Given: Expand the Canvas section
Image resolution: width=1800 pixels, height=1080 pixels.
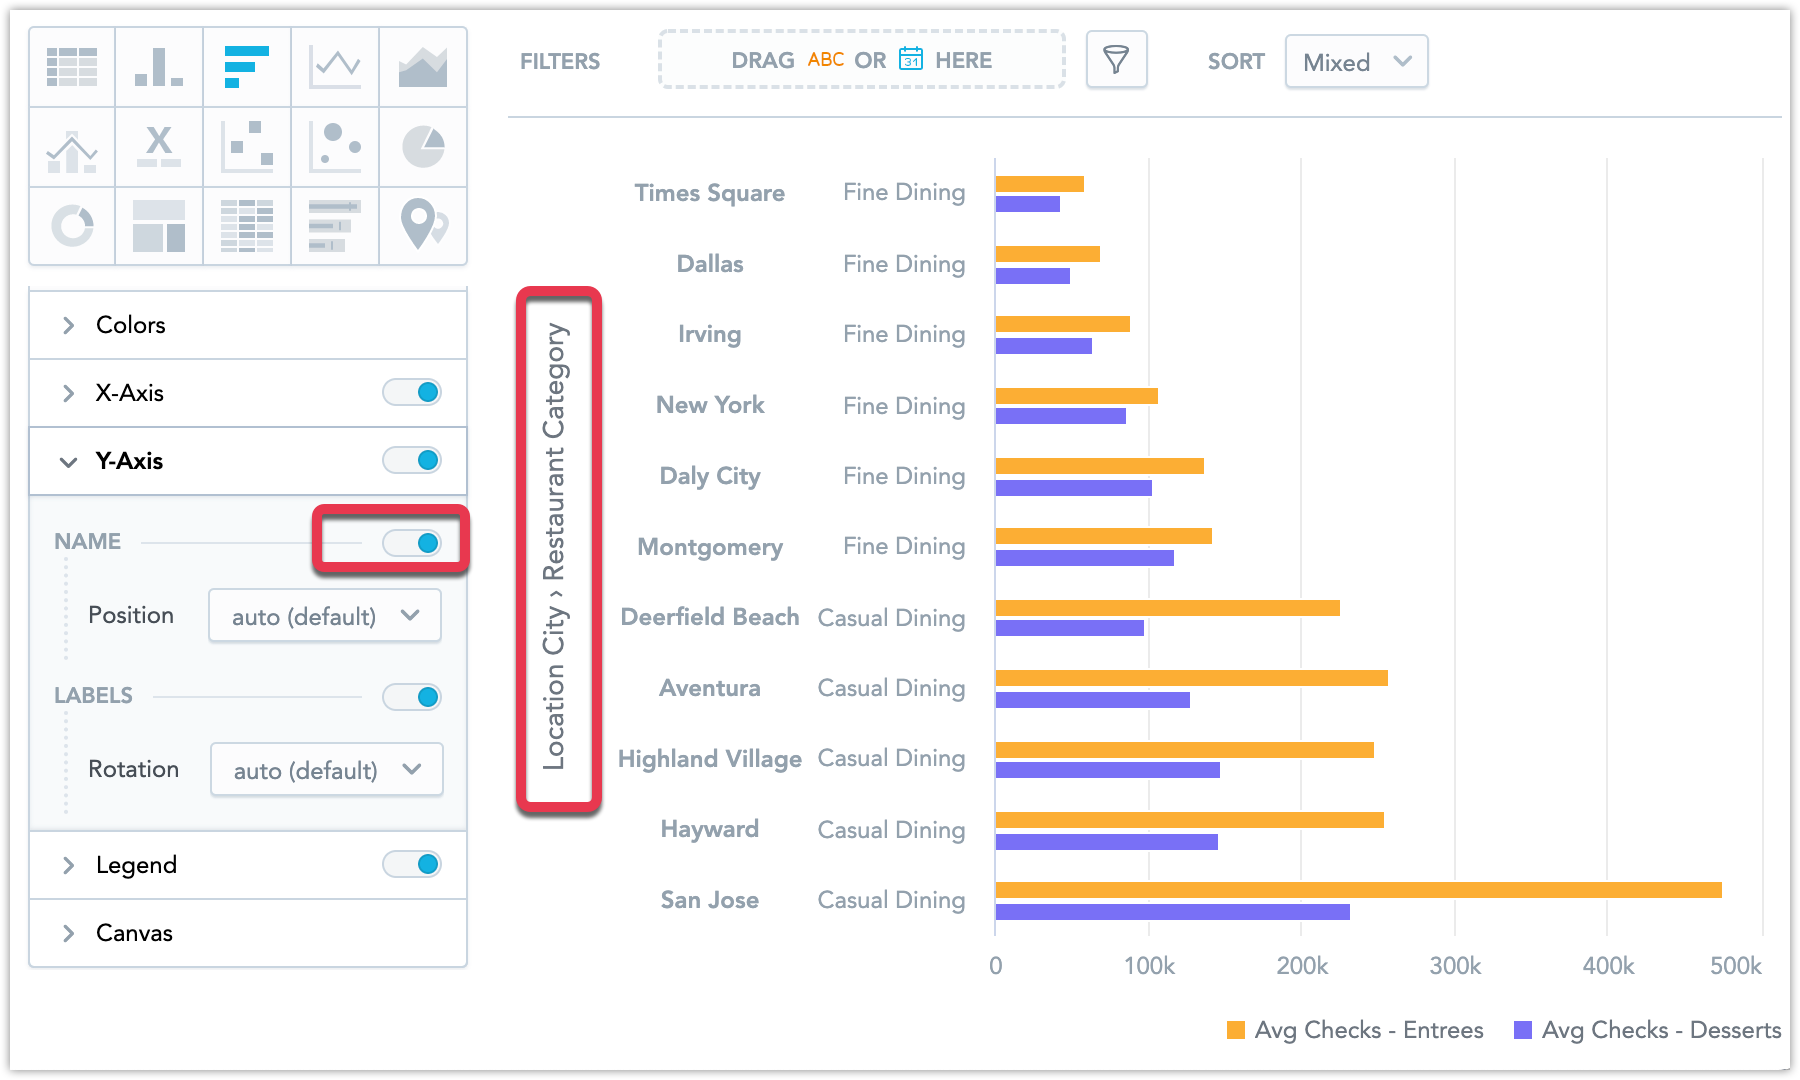Looking at the screenshot, I should (248, 933).
